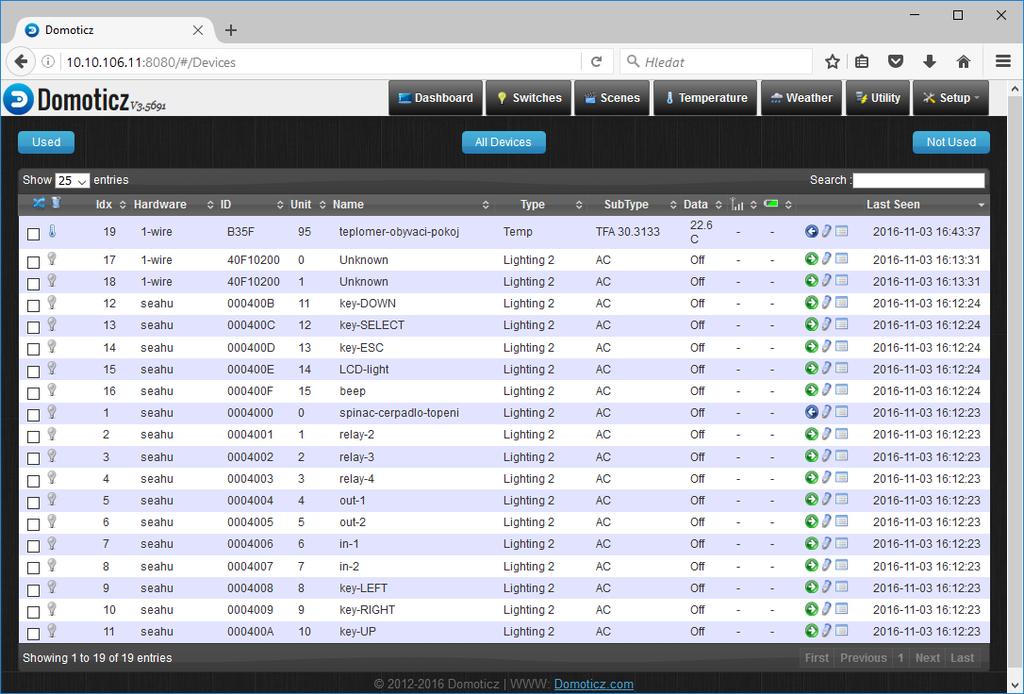
Task: Reload the page with refresh icon
Action: 596,62
